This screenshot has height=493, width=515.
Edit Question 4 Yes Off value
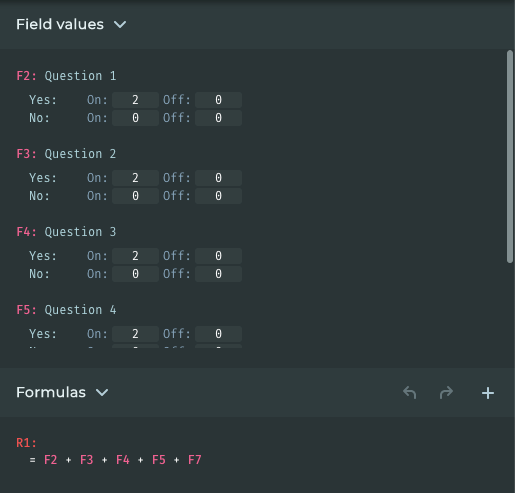[x=218, y=334]
